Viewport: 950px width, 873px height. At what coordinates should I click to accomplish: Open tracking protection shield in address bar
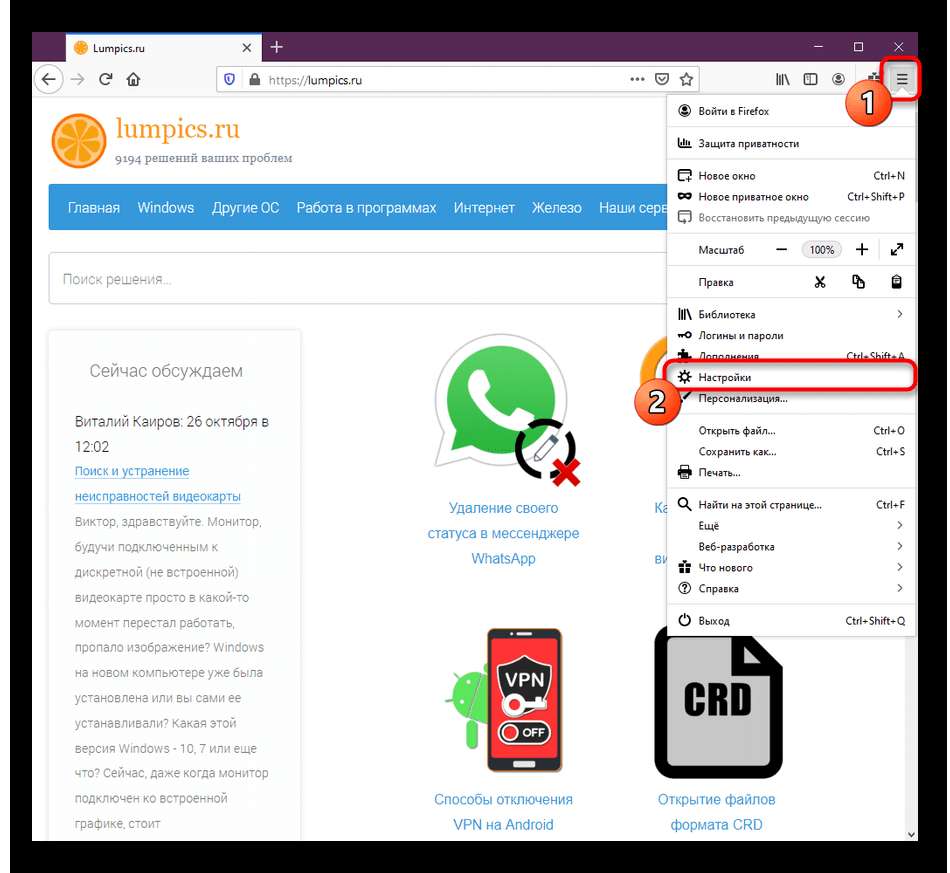pos(230,79)
